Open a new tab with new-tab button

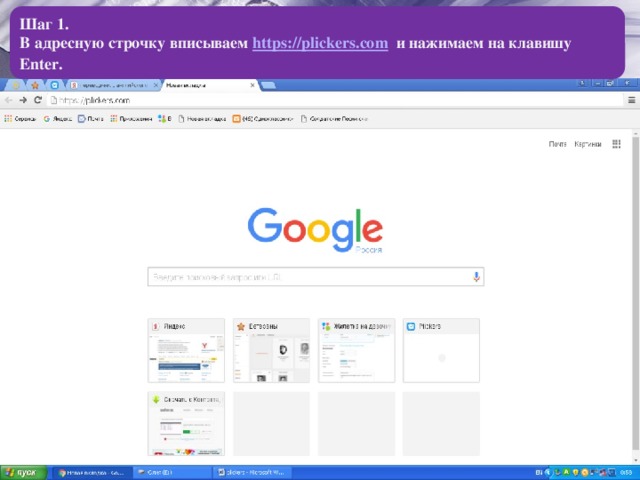[x=268, y=85]
